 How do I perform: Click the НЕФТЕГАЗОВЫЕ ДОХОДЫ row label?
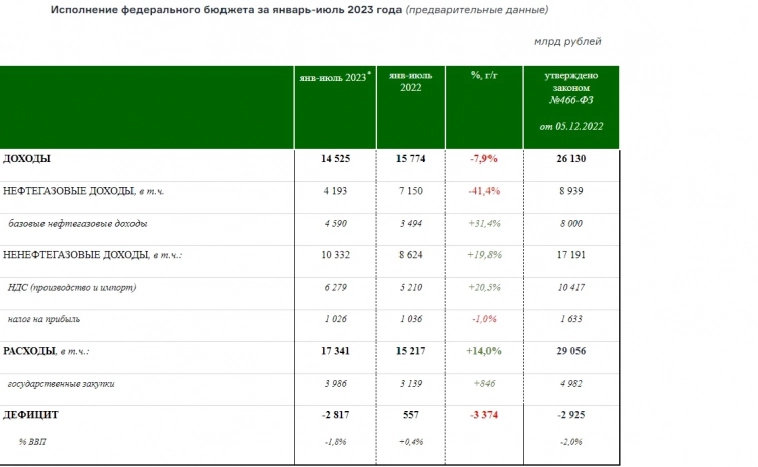click(x=77, y=190)
